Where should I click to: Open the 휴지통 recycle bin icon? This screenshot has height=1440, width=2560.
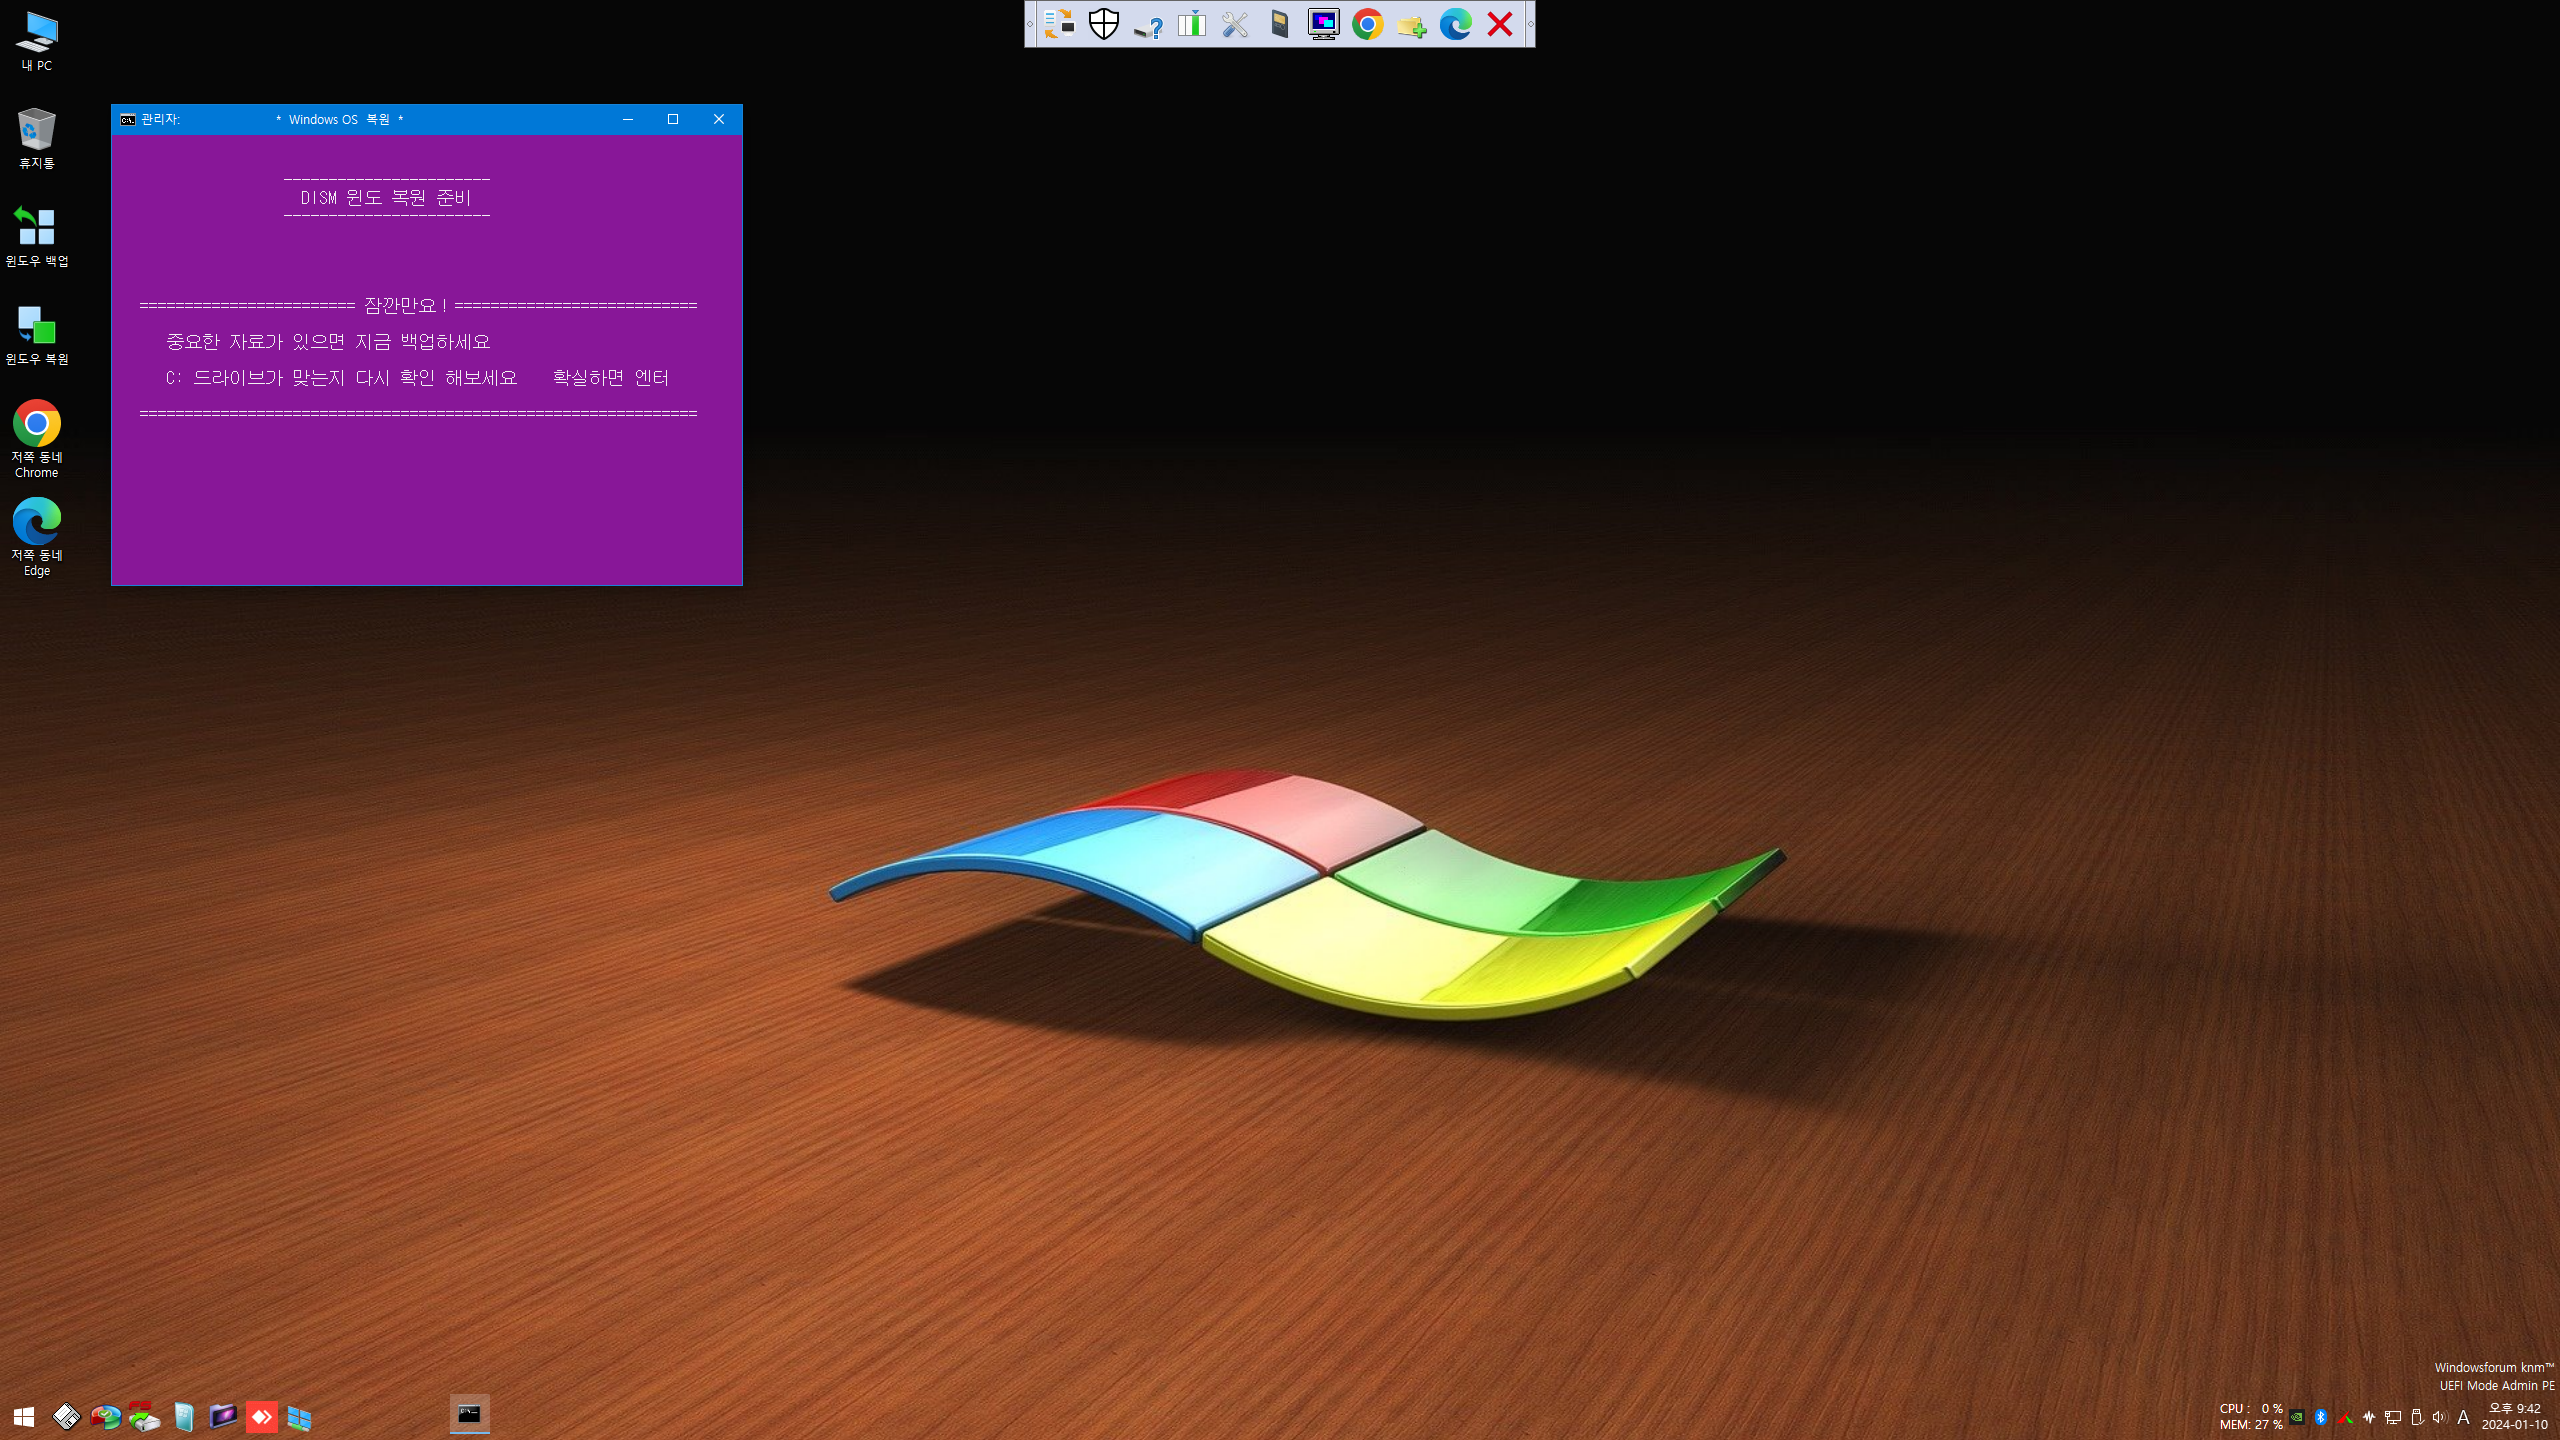pyautogui.click(x=37, y=138)
